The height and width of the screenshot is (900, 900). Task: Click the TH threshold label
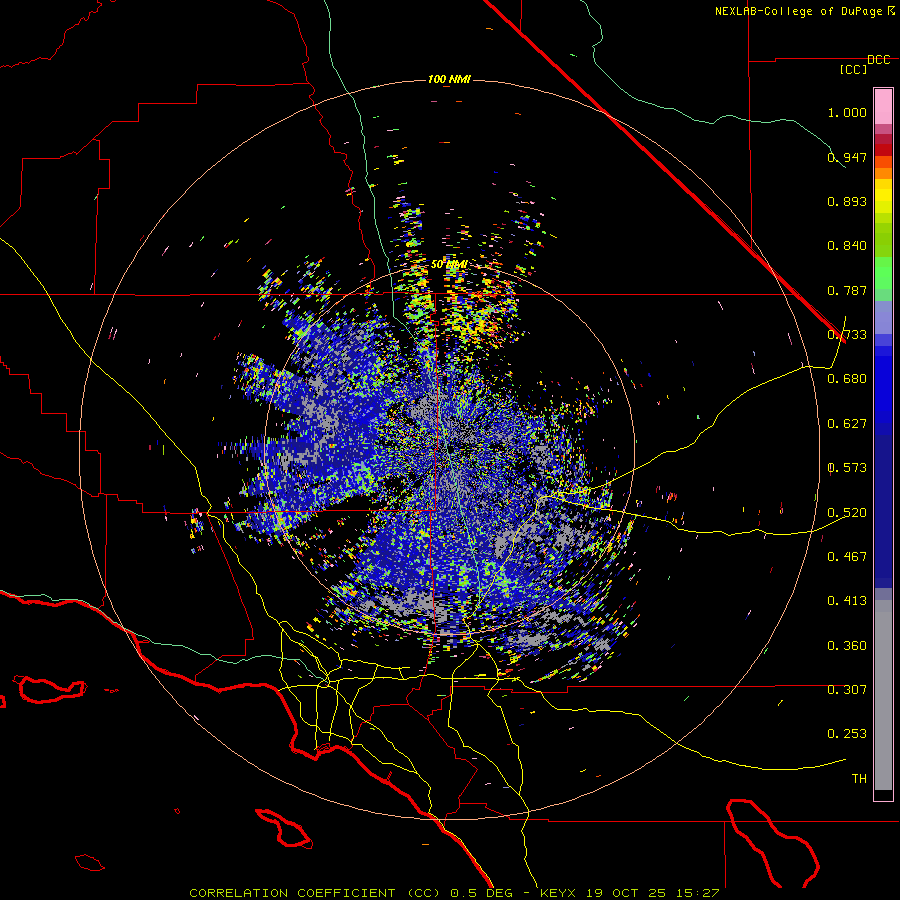pyautogui.click(x=859, y=779)
